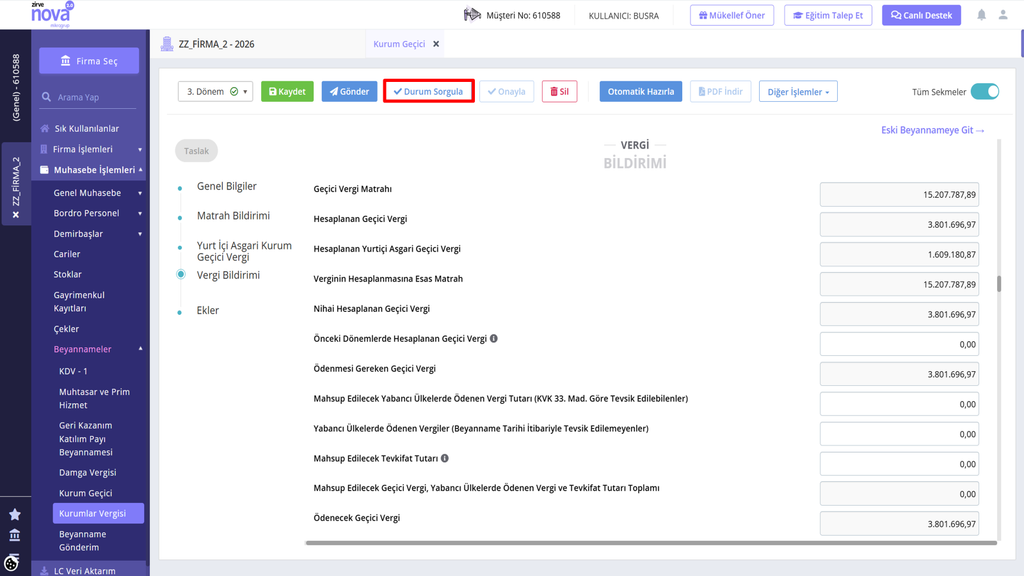The height and width of the screenshot is (576, 1024).
Task: Go to Yurt İçi Asgari Kurum Geçici Vergi section
Action: pyautogui.click(x=244, y=251)
